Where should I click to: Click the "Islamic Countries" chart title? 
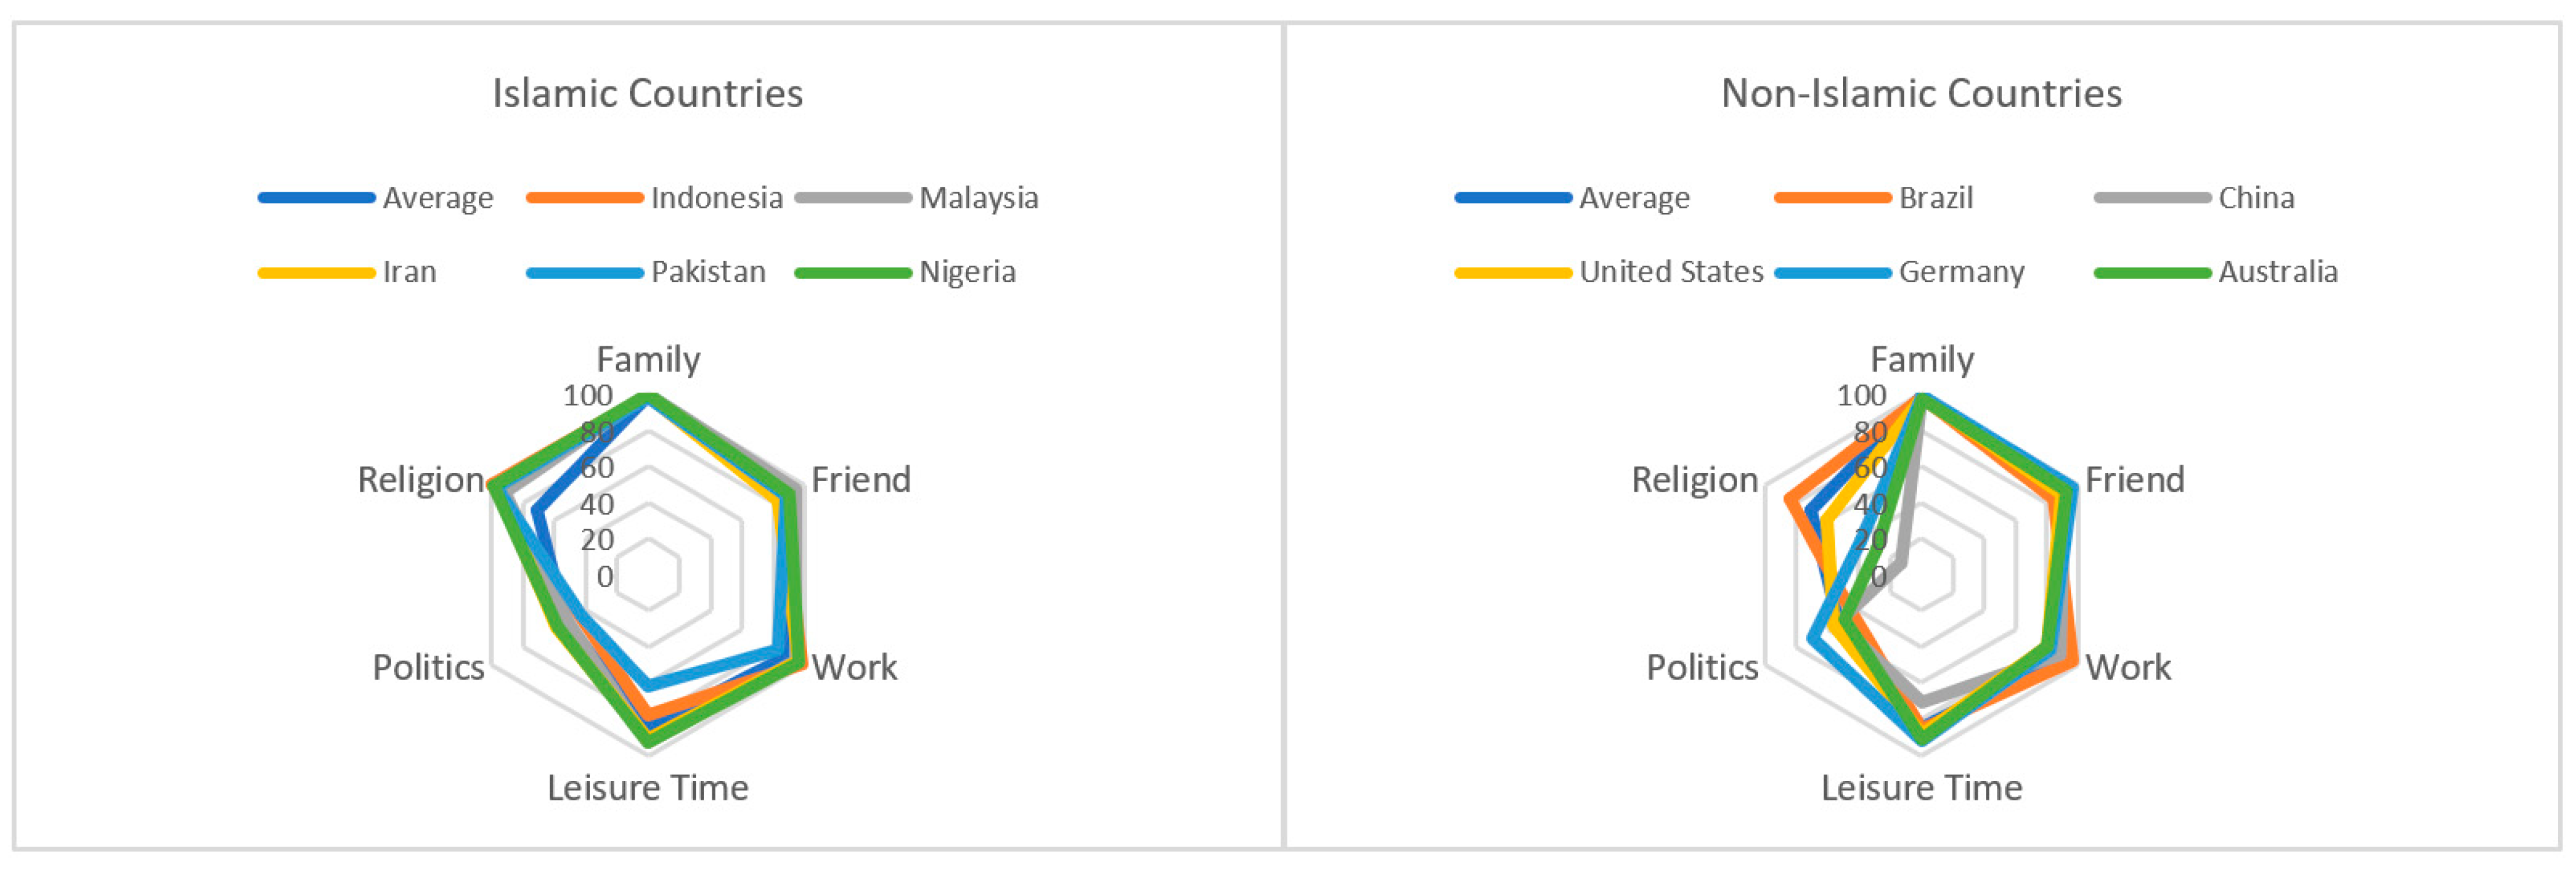click(647, 94)
